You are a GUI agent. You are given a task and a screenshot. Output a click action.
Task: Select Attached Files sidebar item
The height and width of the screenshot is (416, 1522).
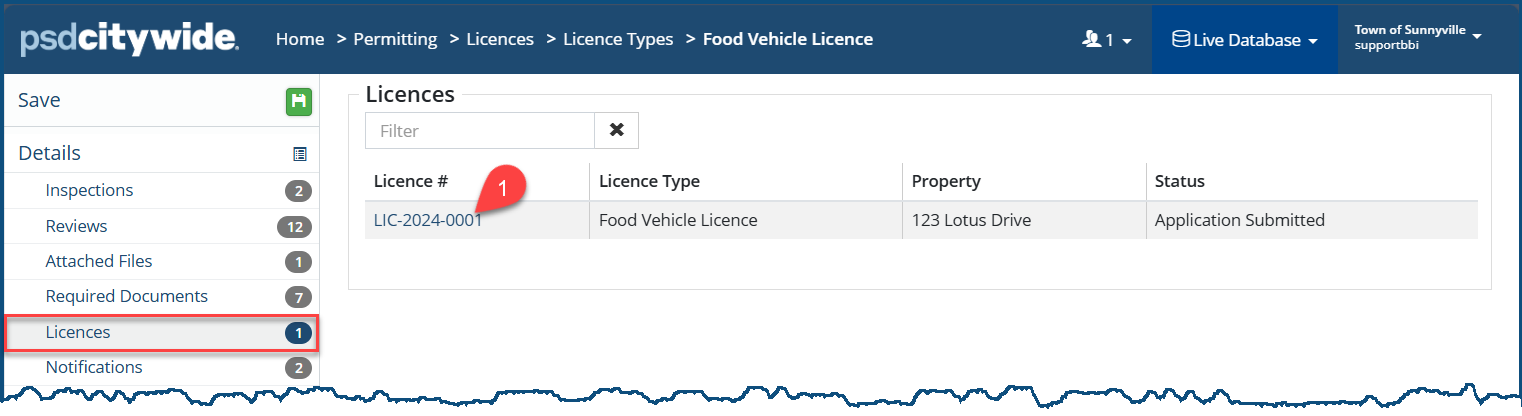coord(99,261)
